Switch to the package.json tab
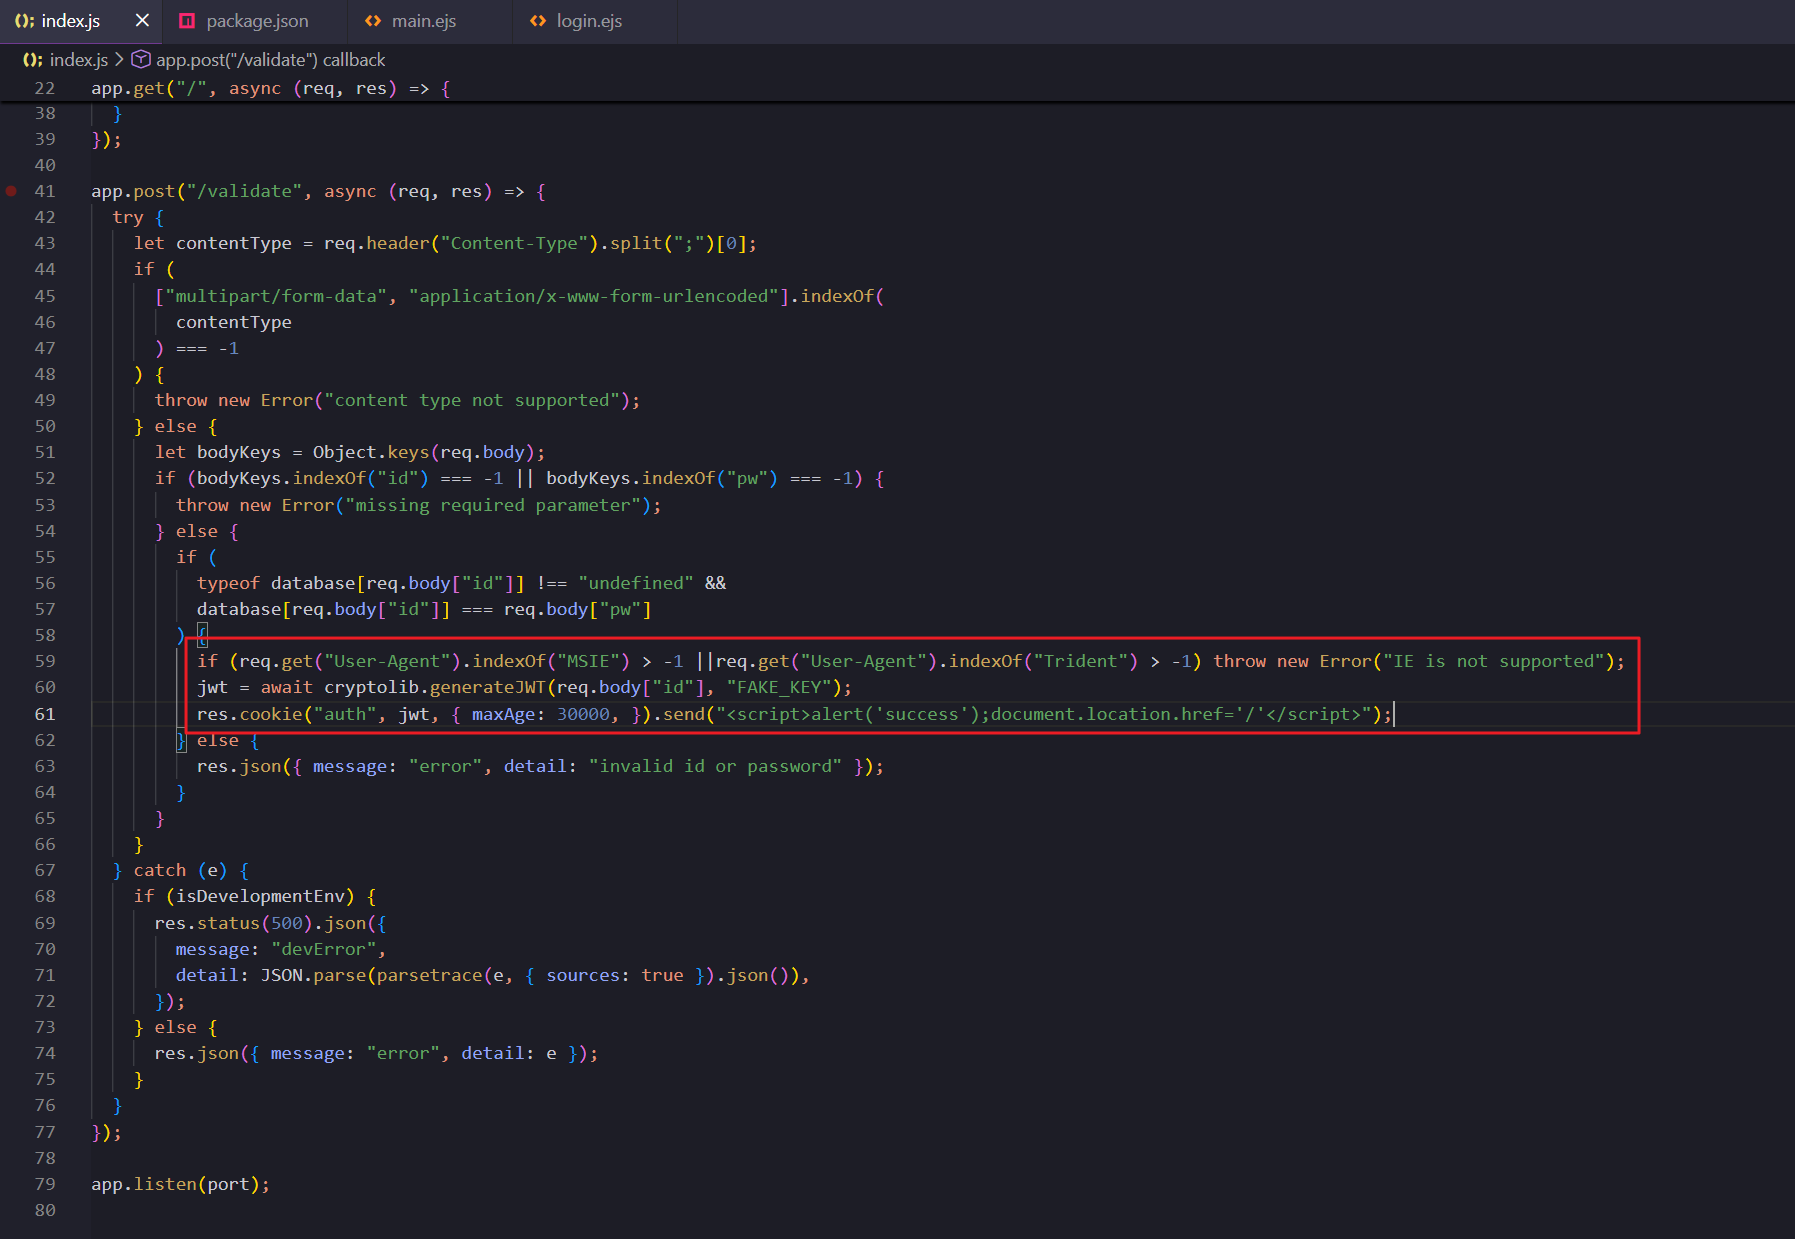1795x1239 pixels. point(256,21)
